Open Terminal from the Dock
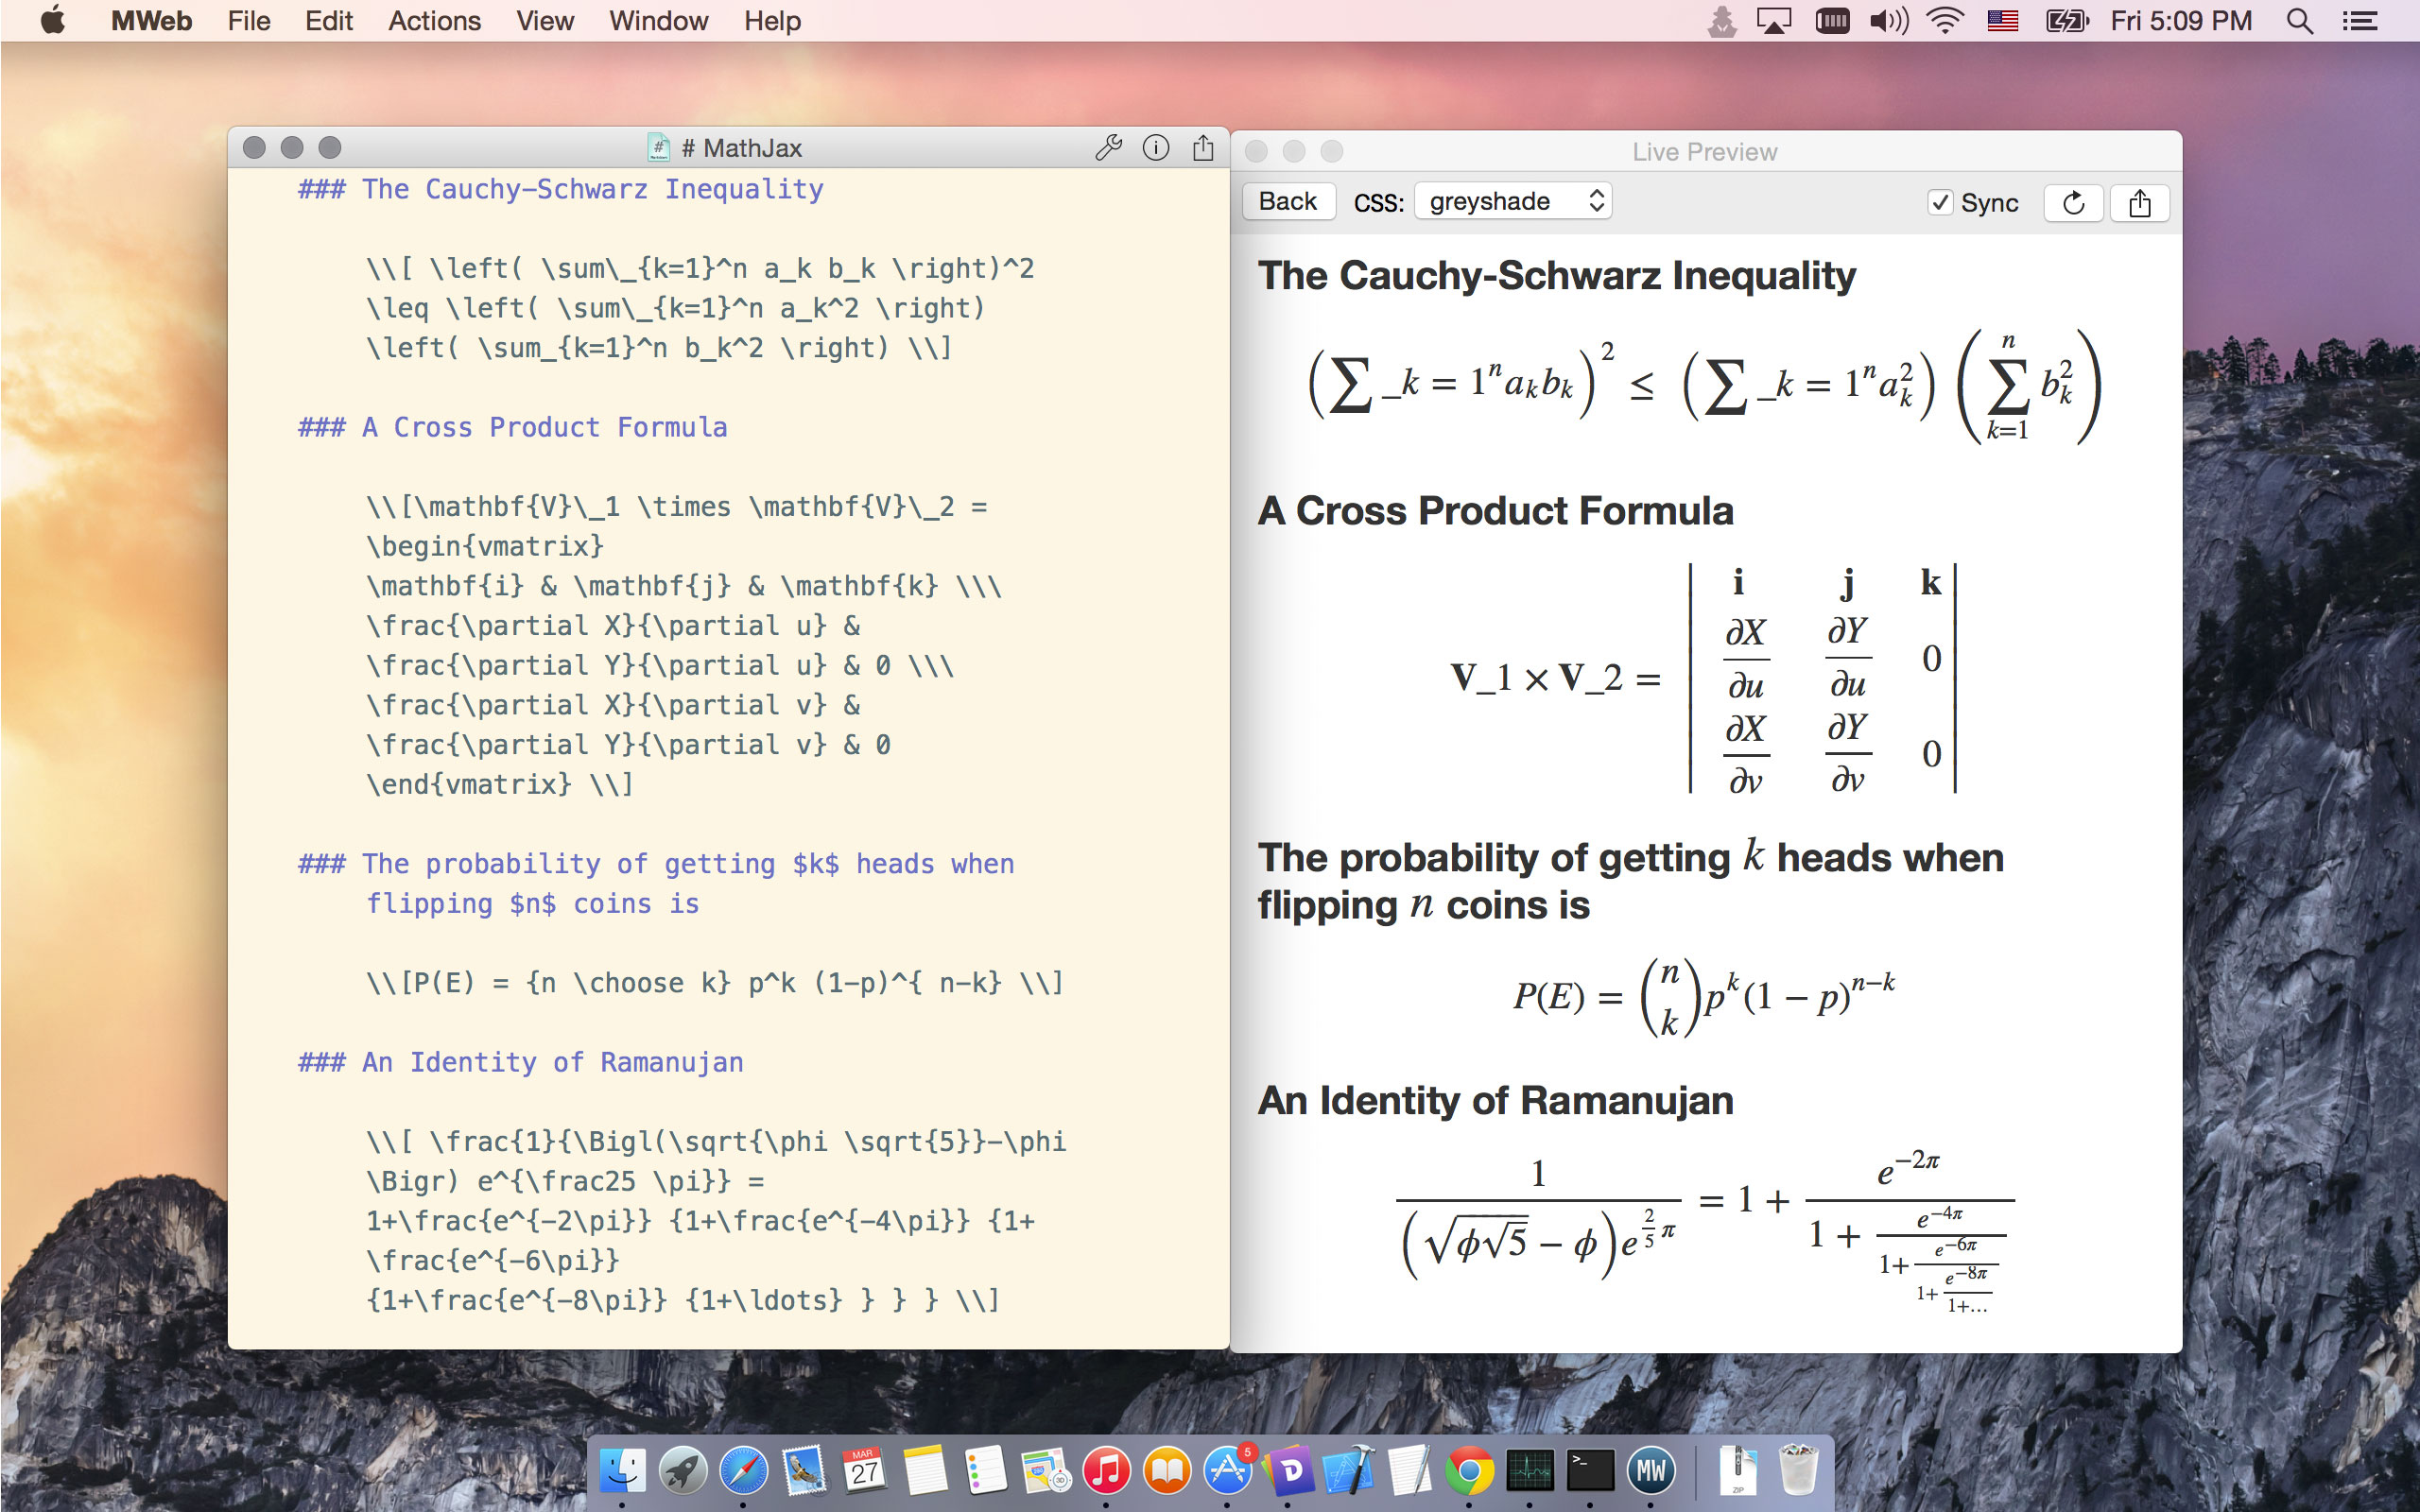Image resolution: width=2420 pixels, height=1512 pixels. coord(1590,1470)
